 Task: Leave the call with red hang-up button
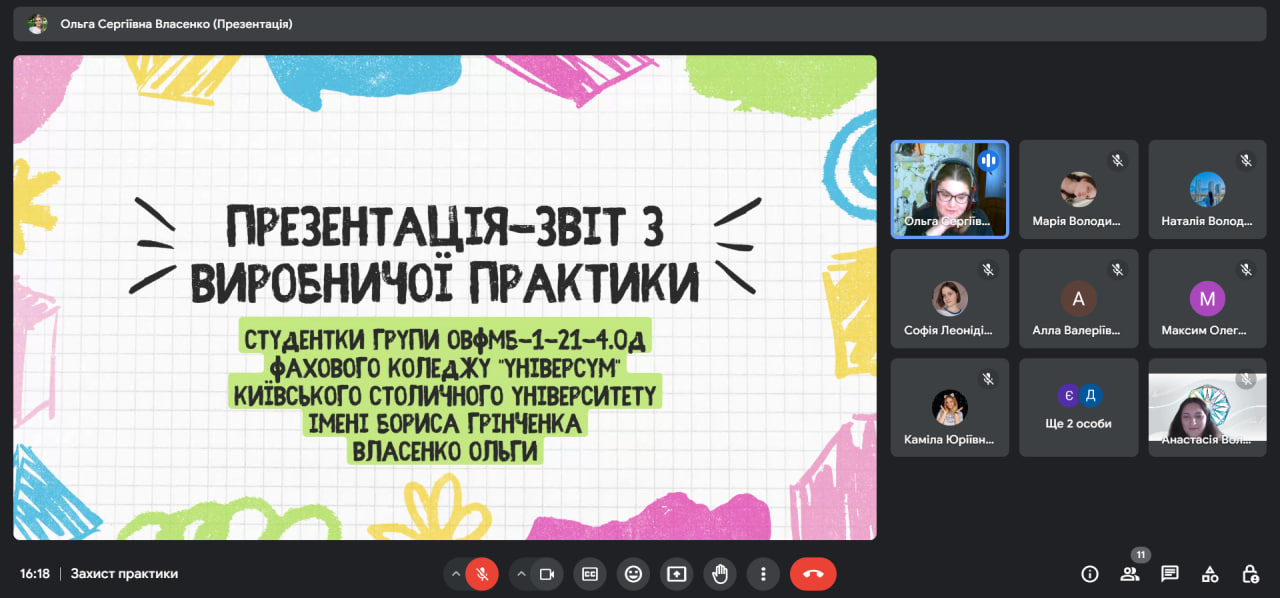(813, 574)
